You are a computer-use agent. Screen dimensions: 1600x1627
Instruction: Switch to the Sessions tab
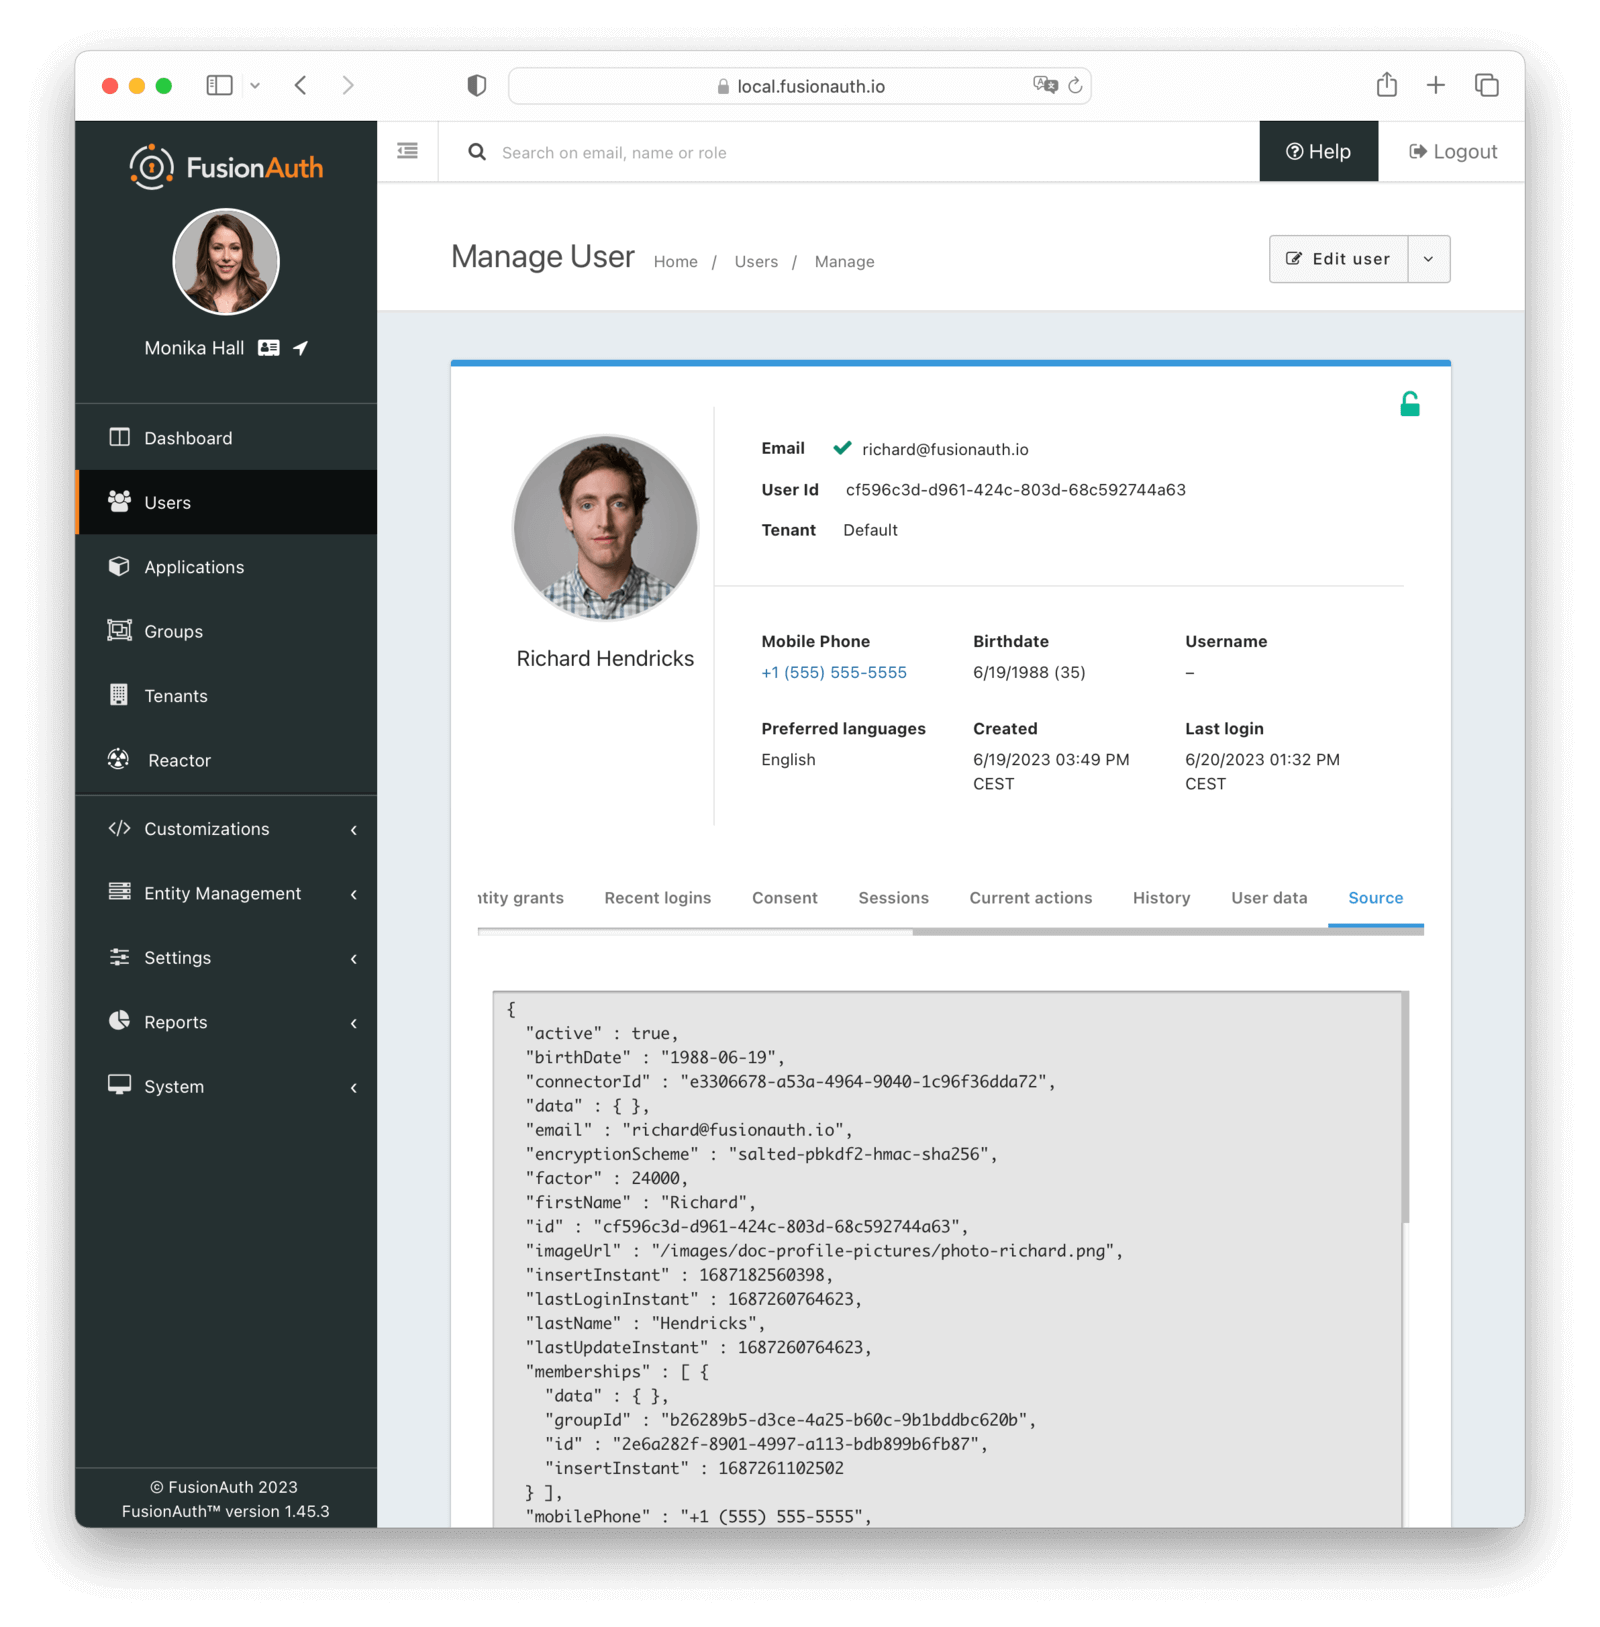click(x=894, y=898)
